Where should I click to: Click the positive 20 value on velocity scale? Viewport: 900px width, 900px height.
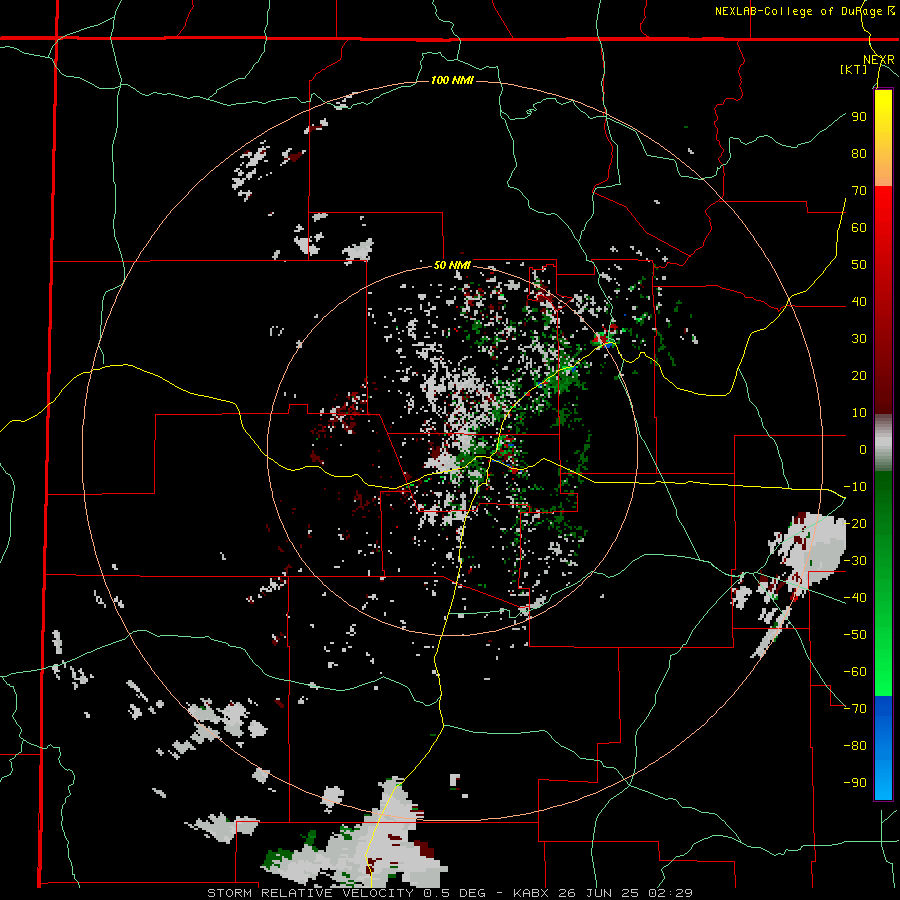[859, 375]
